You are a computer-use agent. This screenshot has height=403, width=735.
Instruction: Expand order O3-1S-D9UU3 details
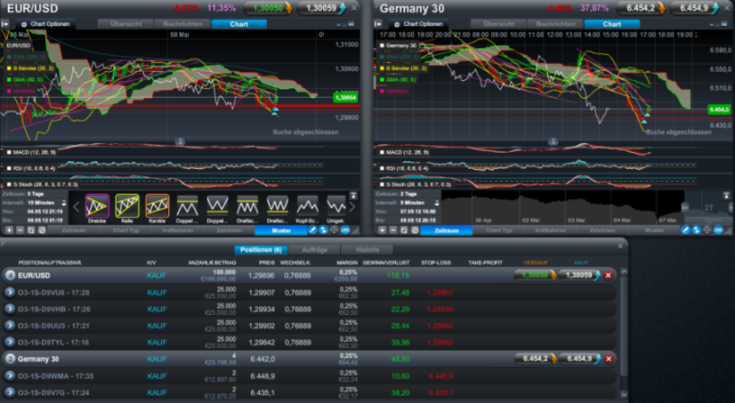[x=10, y=326]
